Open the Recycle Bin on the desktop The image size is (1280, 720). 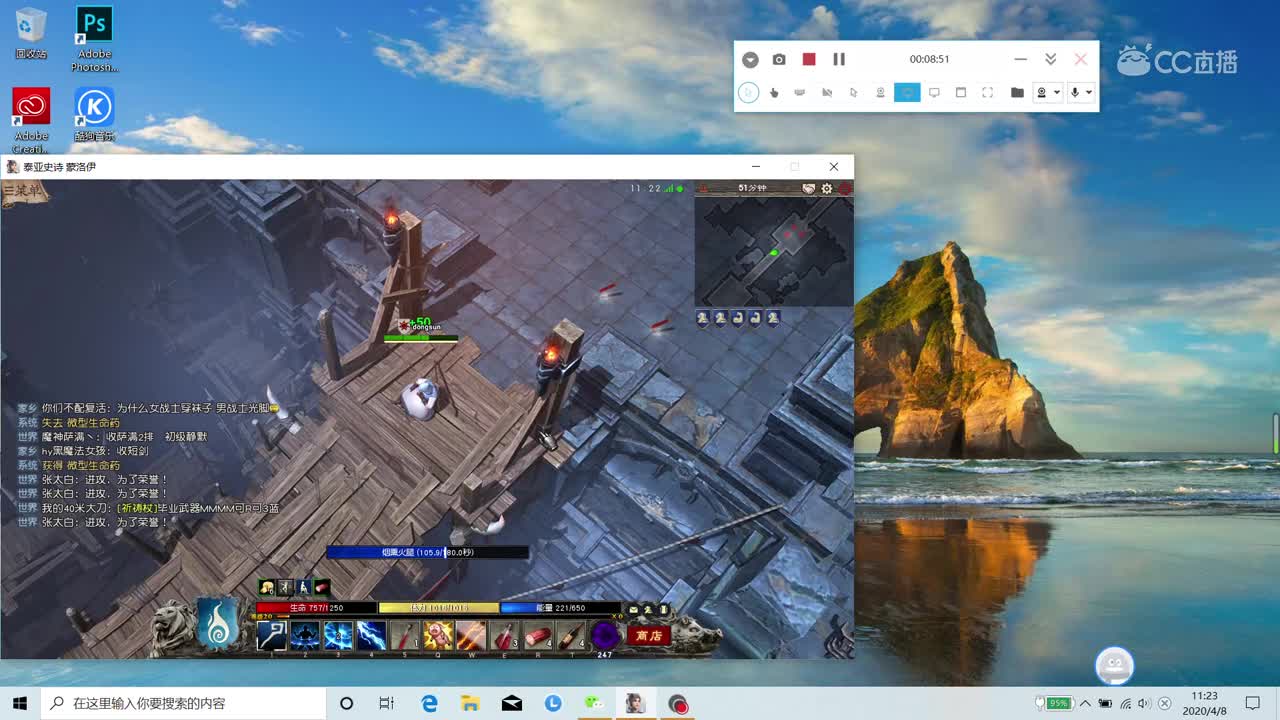coord(31,34)
